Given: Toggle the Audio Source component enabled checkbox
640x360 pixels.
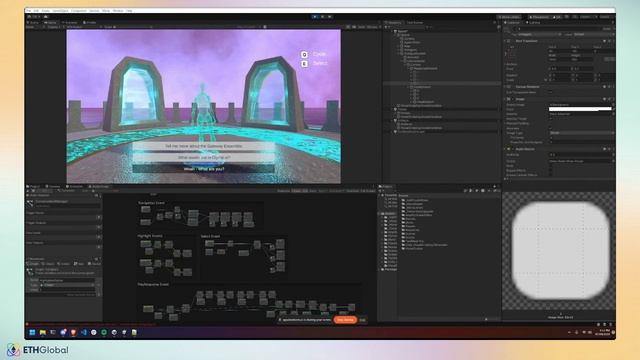Looking at the screenshot, I should coord(513,149).
